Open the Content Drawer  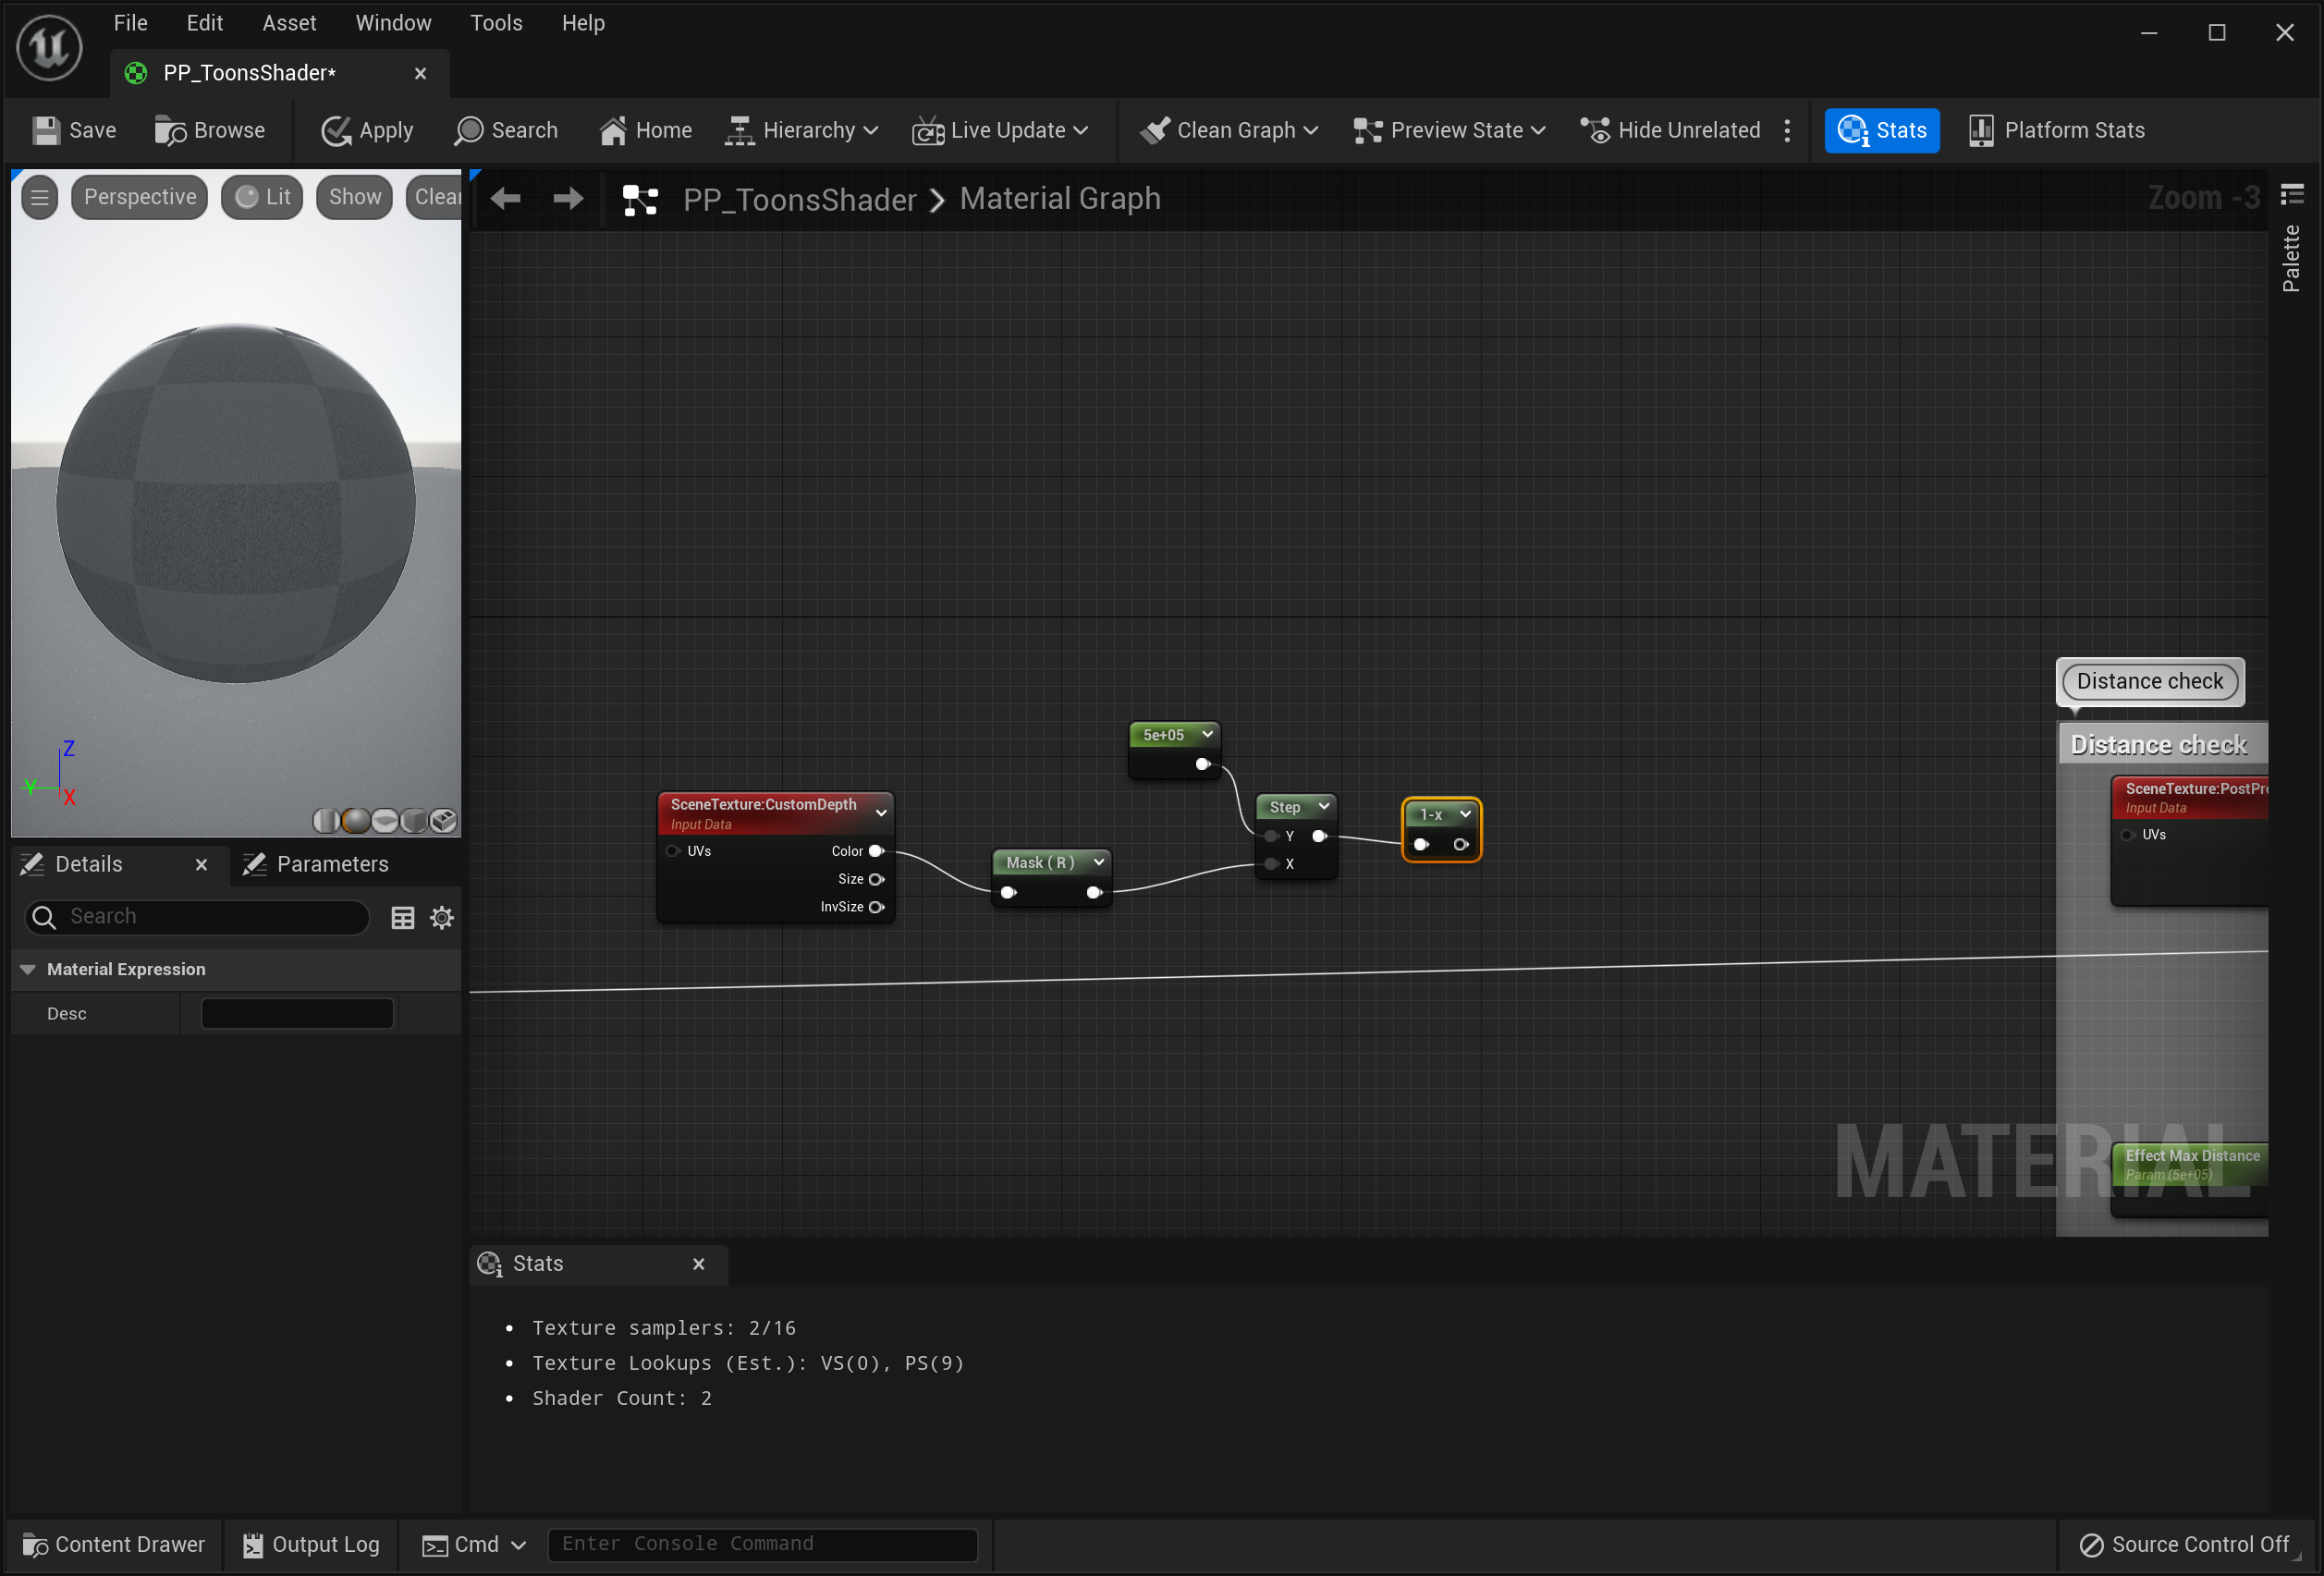(x=113, y=1544)
